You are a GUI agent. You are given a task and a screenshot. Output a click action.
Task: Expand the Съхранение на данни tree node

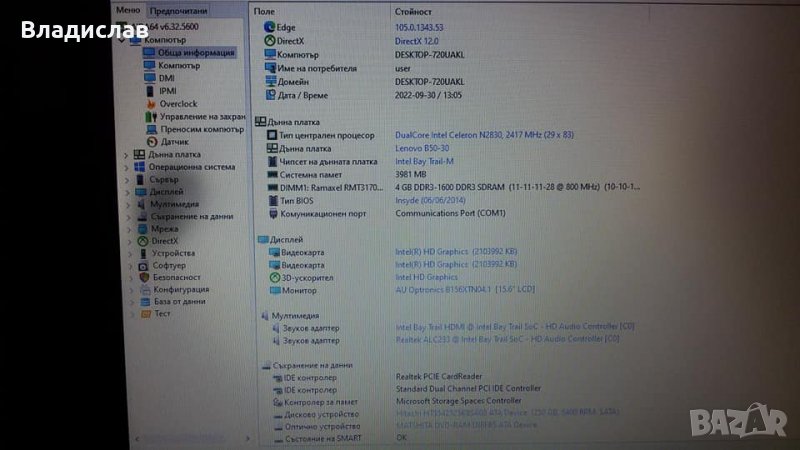[126, 216]
